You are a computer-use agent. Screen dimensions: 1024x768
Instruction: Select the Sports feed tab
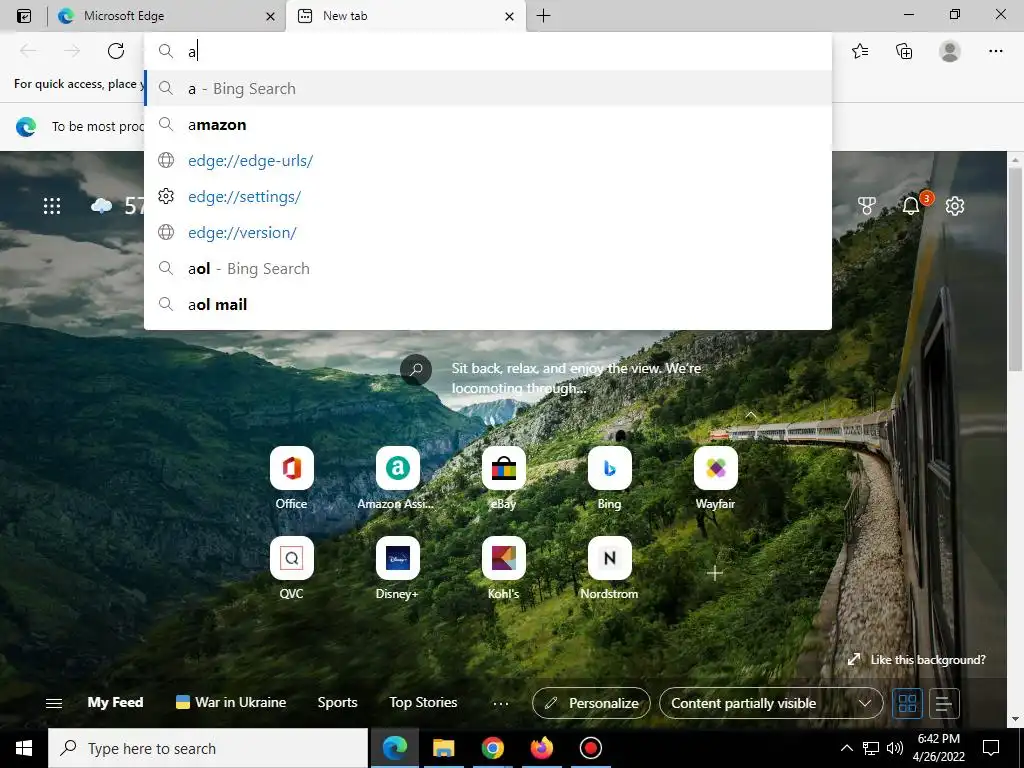[337, 702]
